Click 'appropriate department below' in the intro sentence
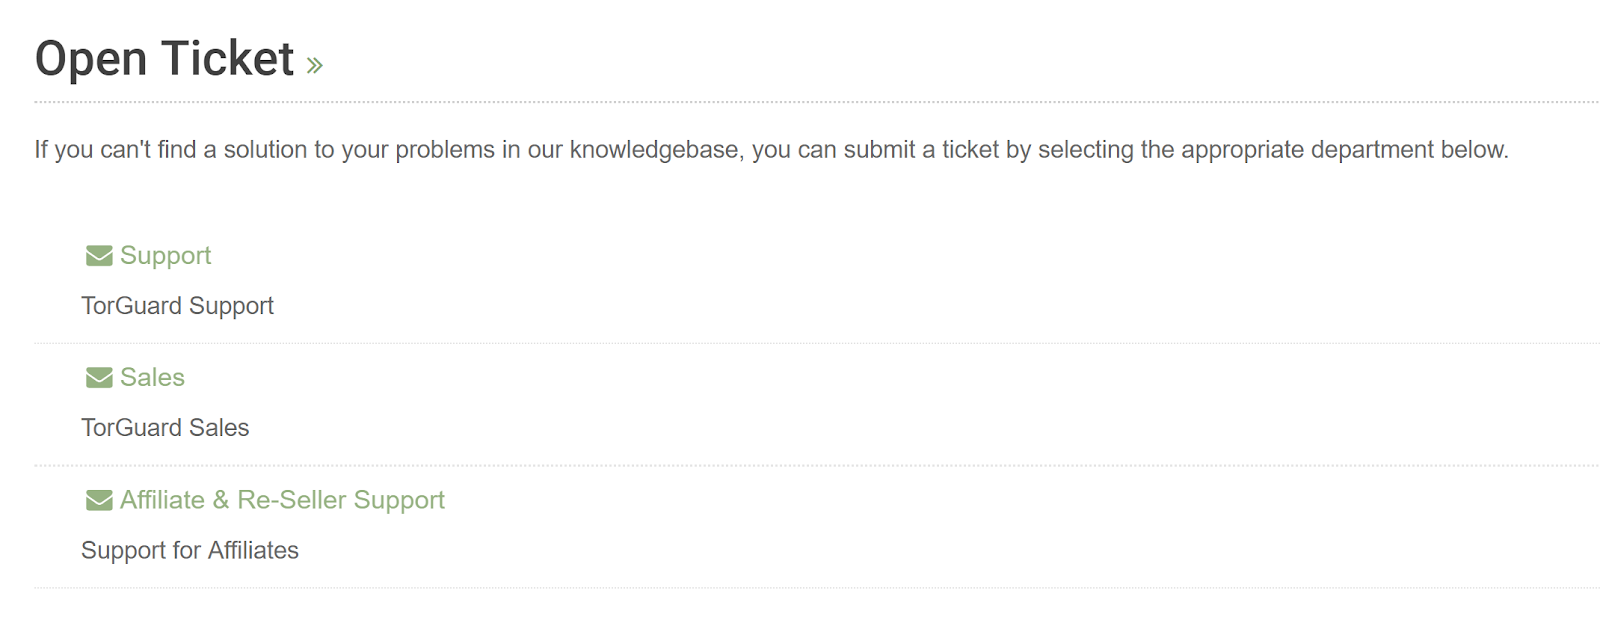 pos(1344,150)
